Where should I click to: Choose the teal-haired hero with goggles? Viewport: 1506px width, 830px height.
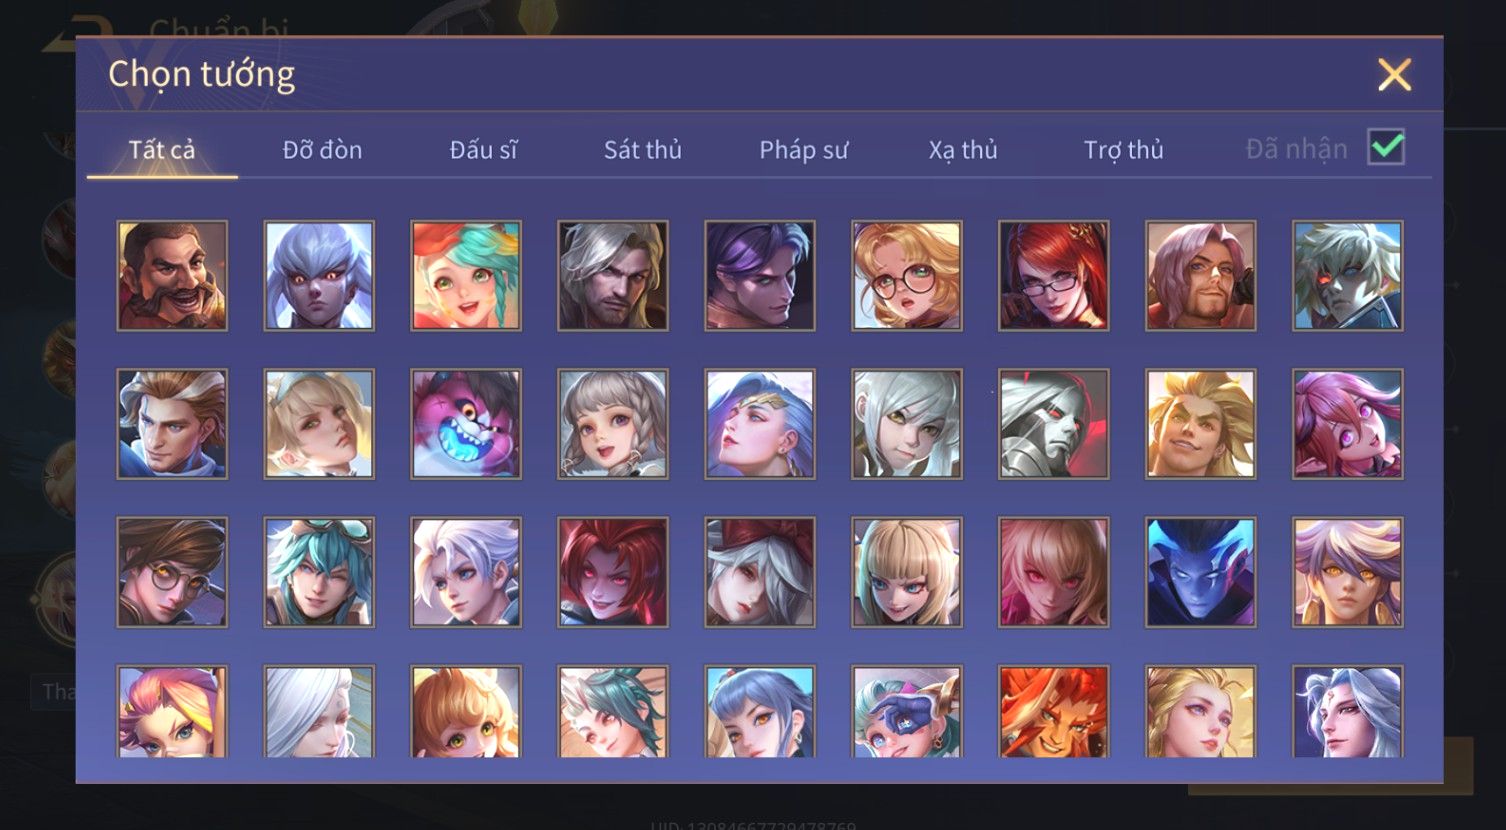tap(319, 572)
